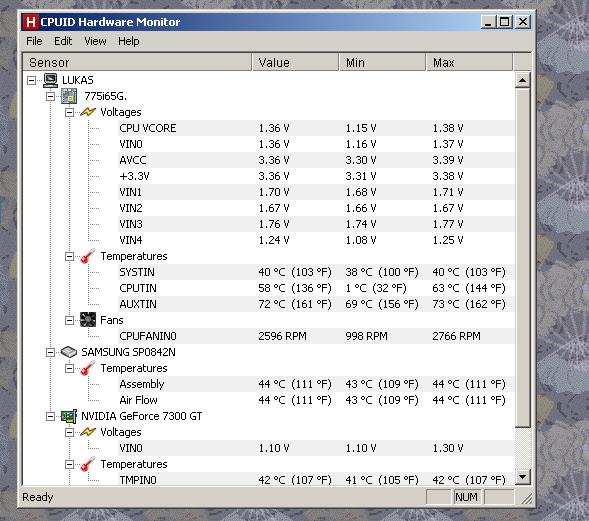Click the window resize grip corner
589x521 pixels.
pos(526,498)
